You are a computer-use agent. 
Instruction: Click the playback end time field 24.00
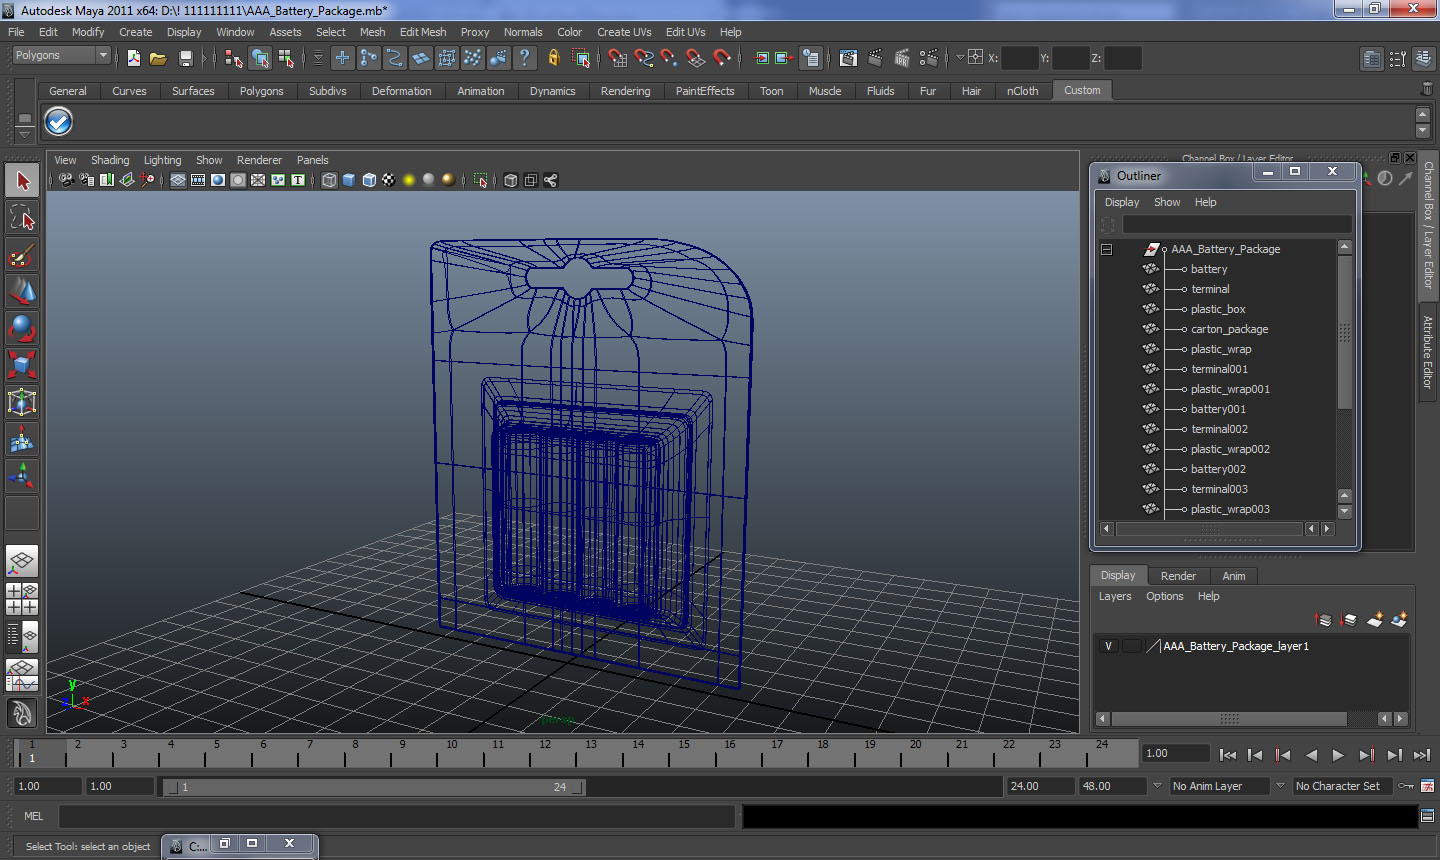(1039, 786)
